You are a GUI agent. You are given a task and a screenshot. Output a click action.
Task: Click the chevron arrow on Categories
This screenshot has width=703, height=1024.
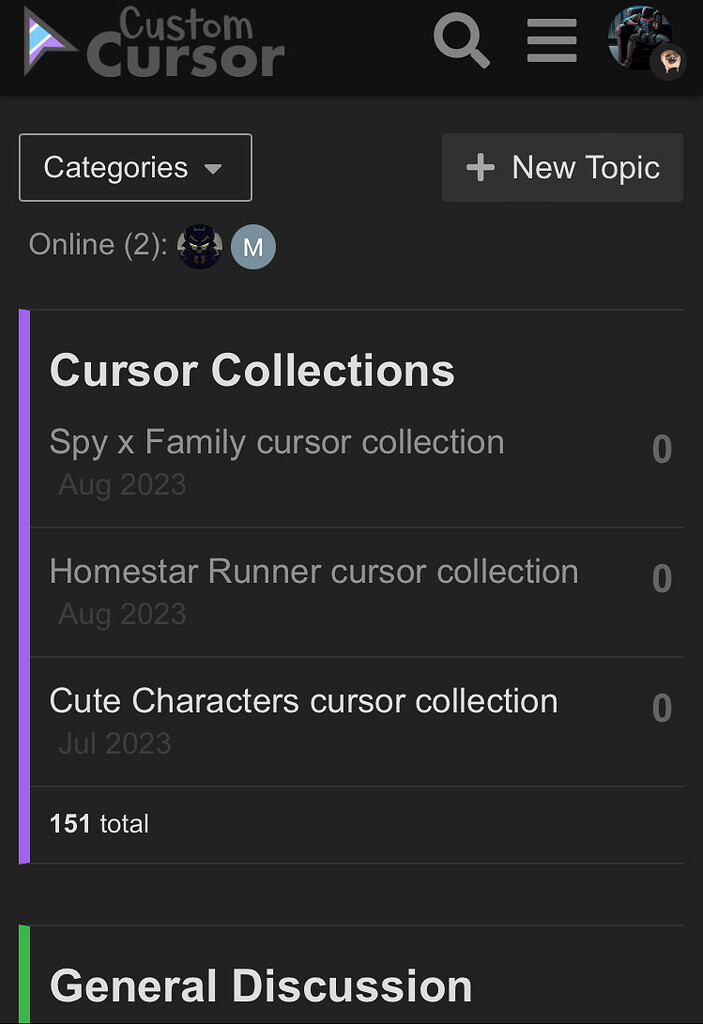point(213,170)
